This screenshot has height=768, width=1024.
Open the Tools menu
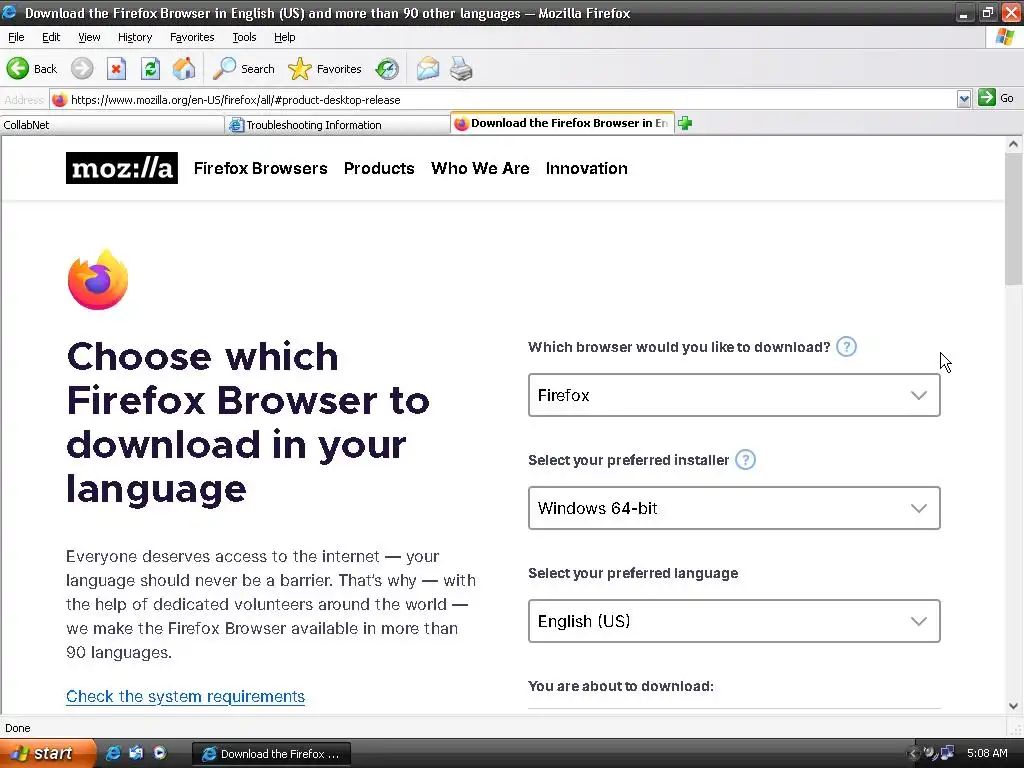pos(244,37)
